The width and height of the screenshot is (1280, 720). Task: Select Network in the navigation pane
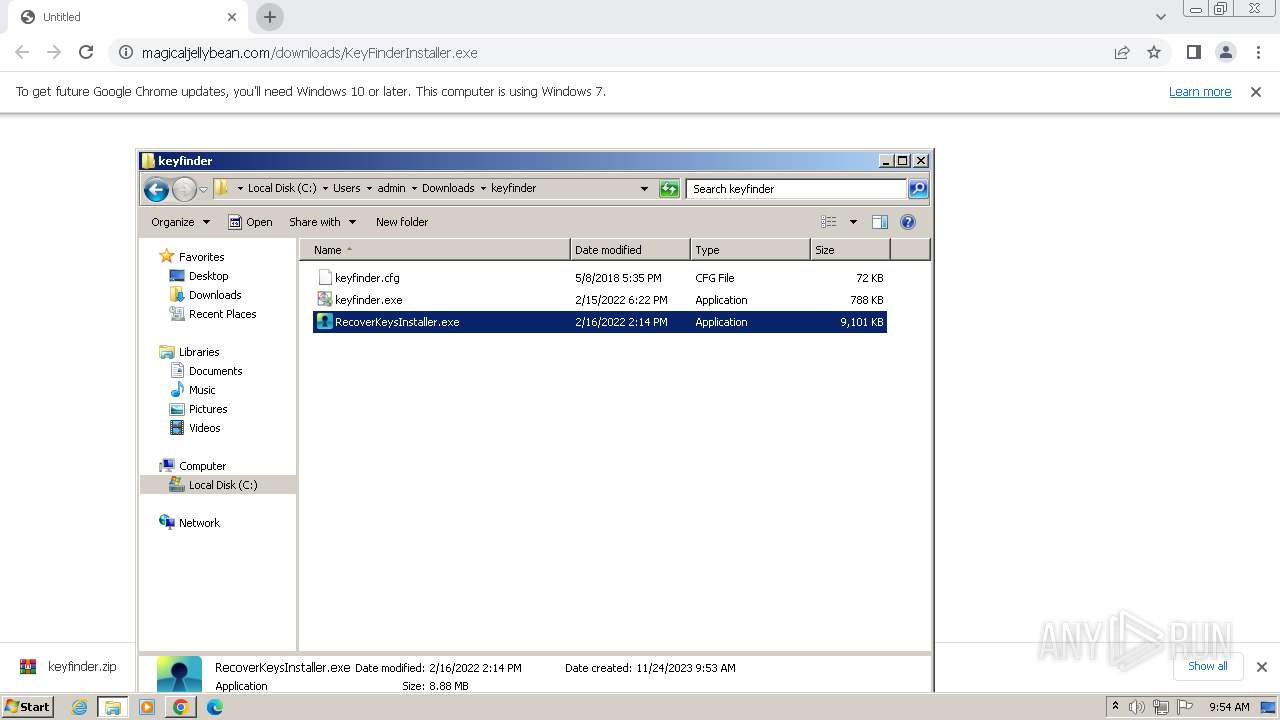coord(199,523)
